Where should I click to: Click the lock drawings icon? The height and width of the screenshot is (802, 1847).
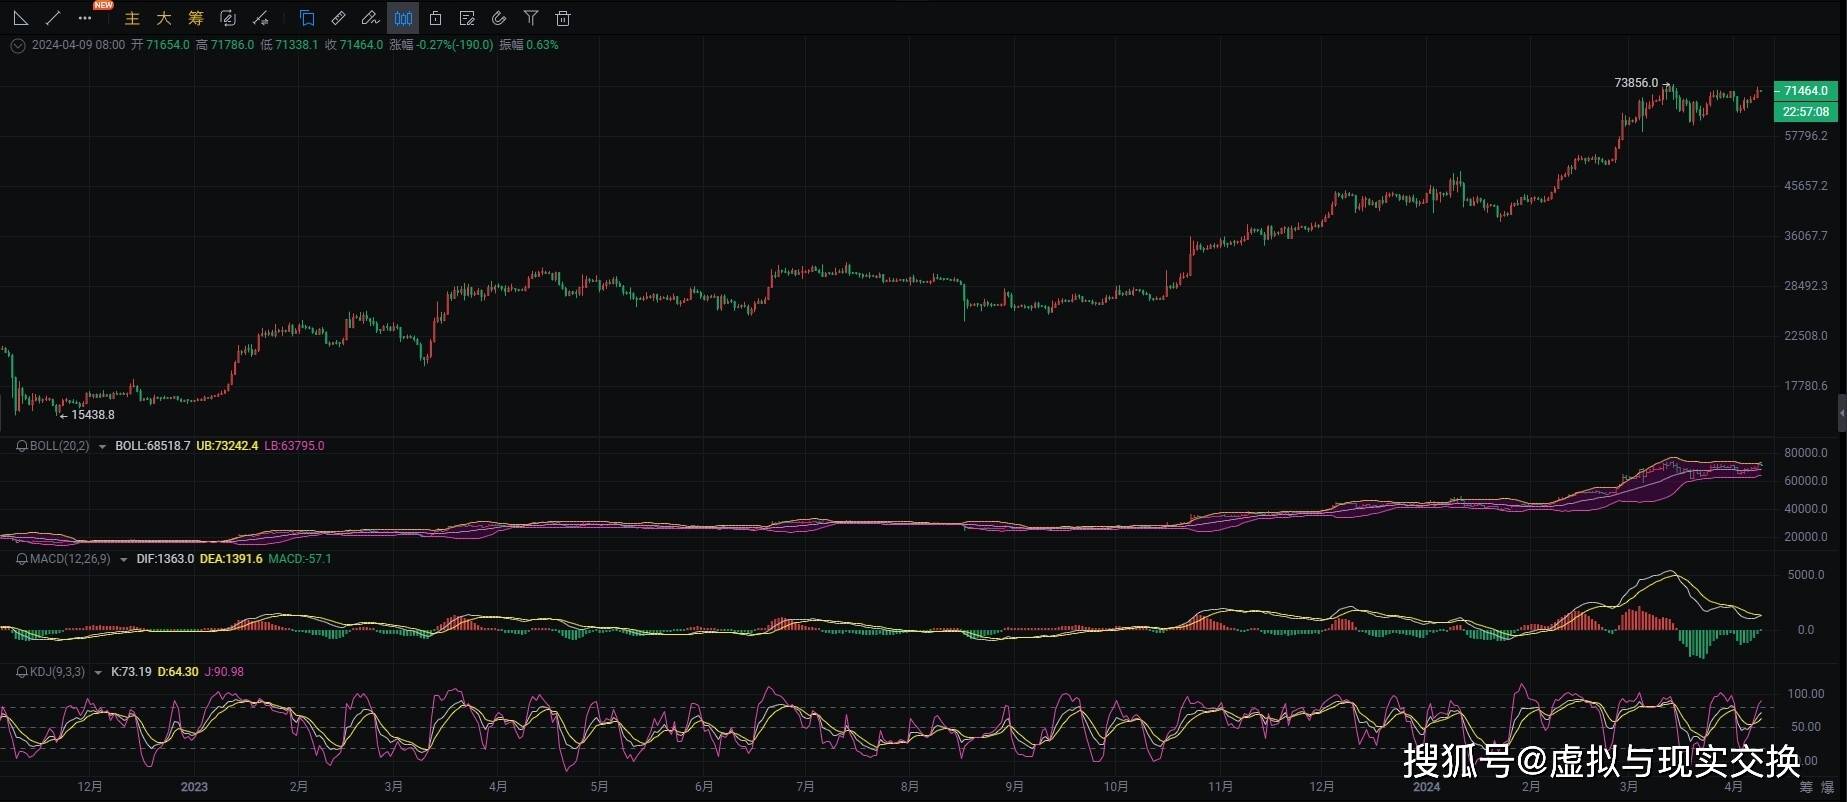pos(435,18)
